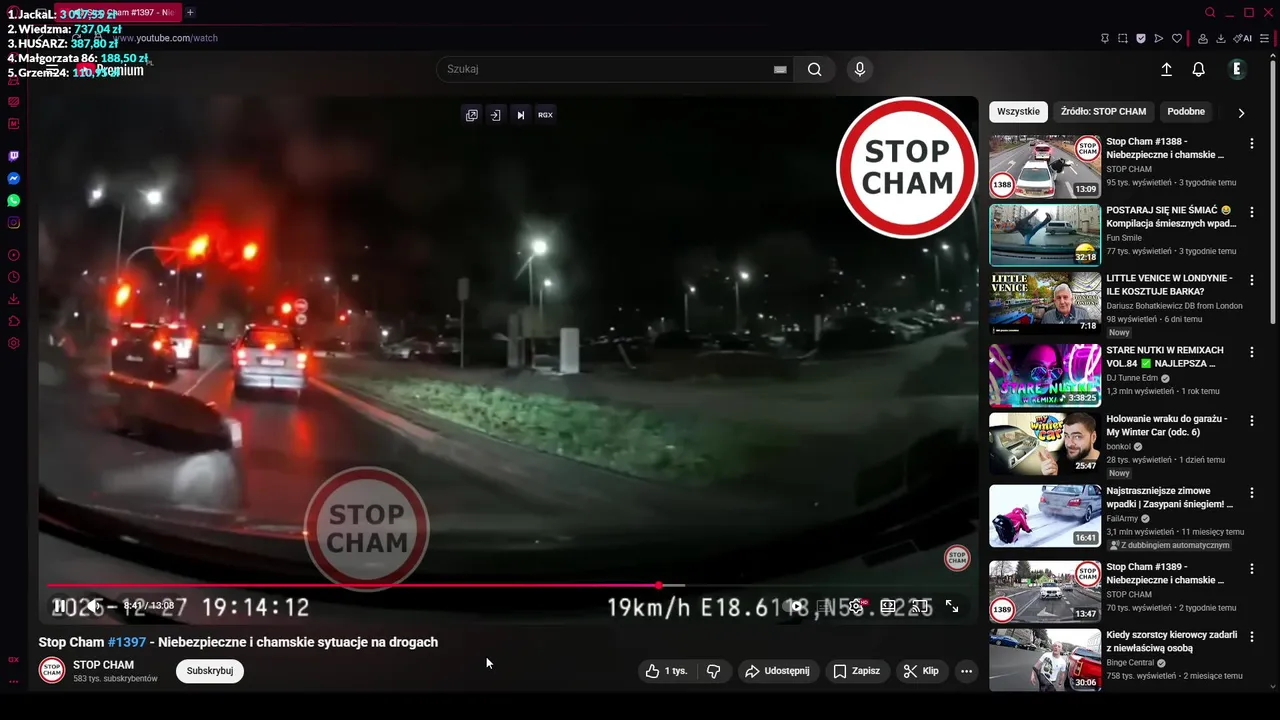Open options for Stop Cham #1388 video
This screenshot has width=1280, height=720.
[x=1251, y=144]
